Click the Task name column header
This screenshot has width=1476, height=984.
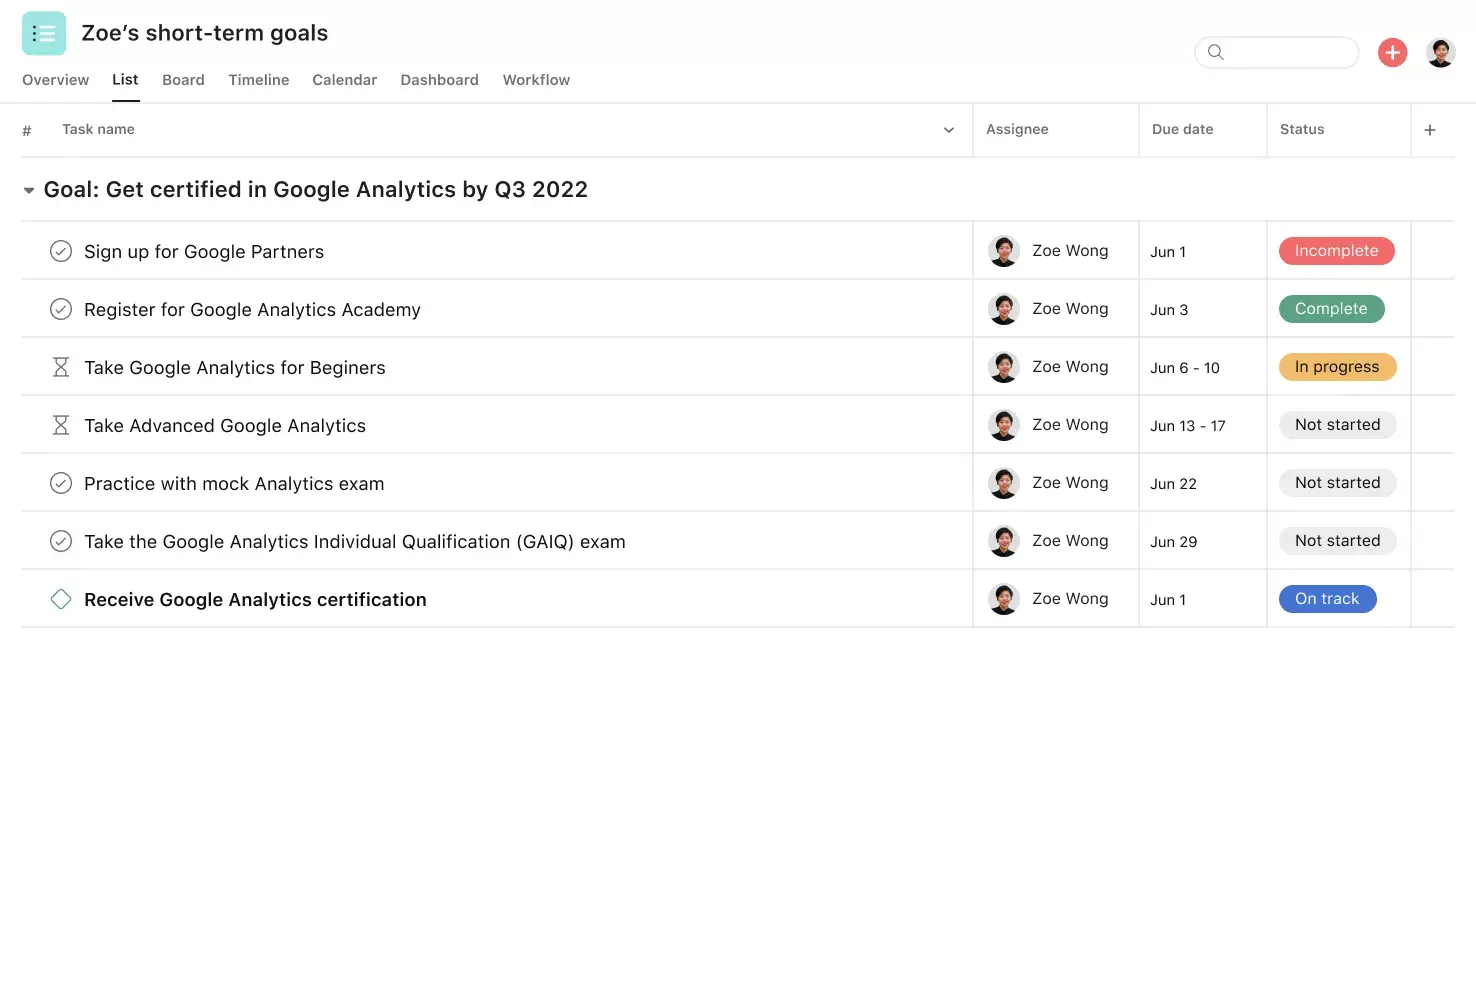[x=98, y=130]
